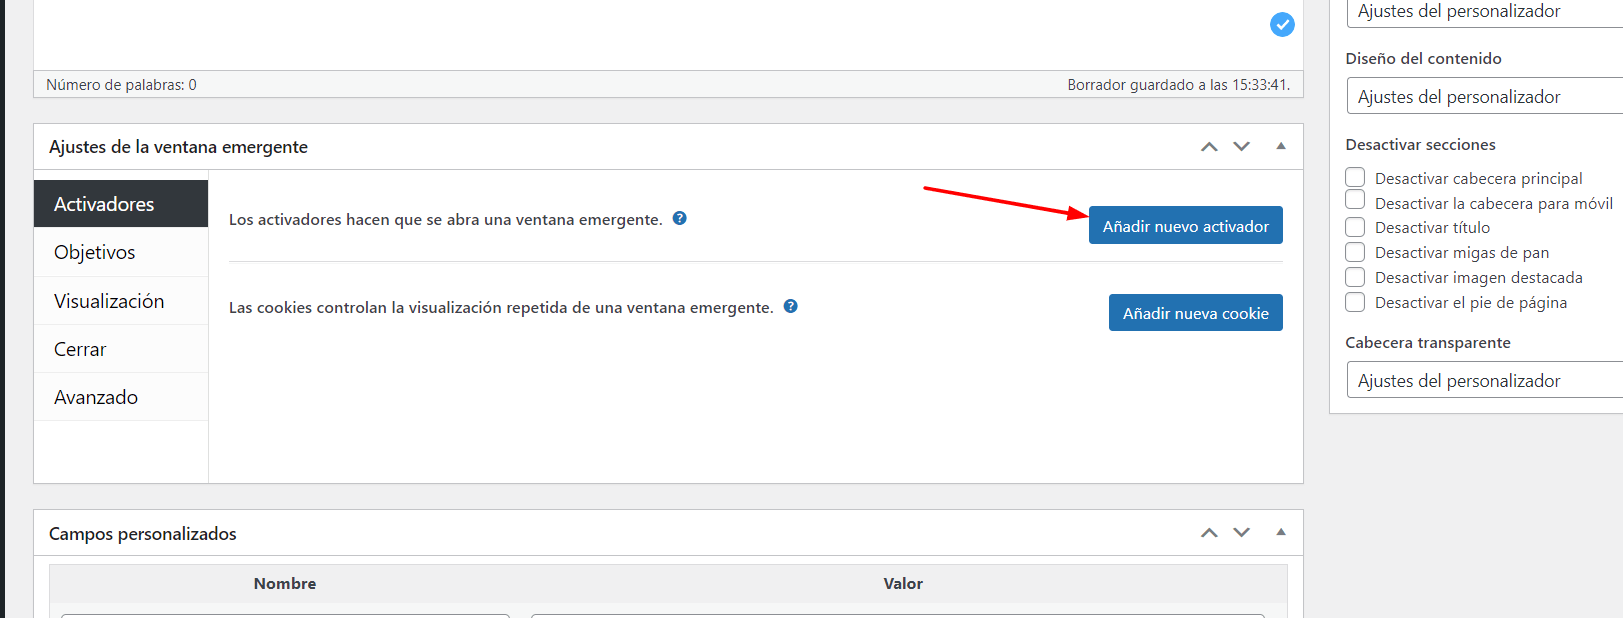The width and height of the screenshot is (1623, 618).
Task: Move 'Campos personalizados' panel down
Action: [x=1241, y=532]
